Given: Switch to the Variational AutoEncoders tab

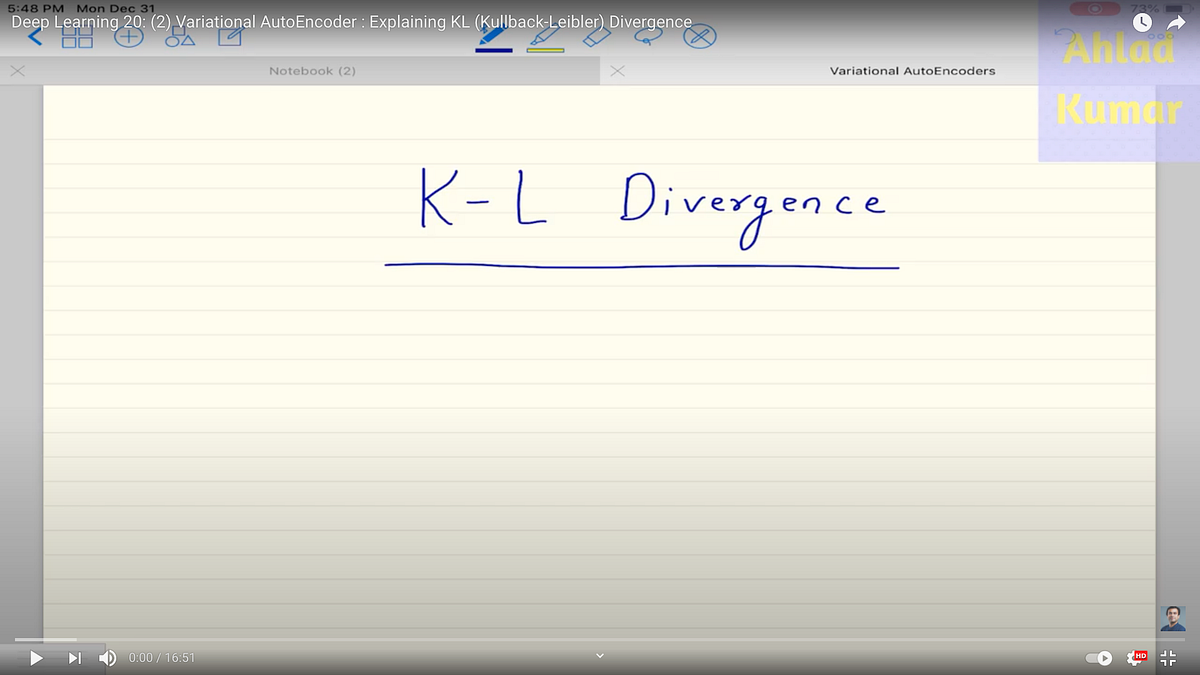Looking at the screenshot, I should tap(911, 70).
